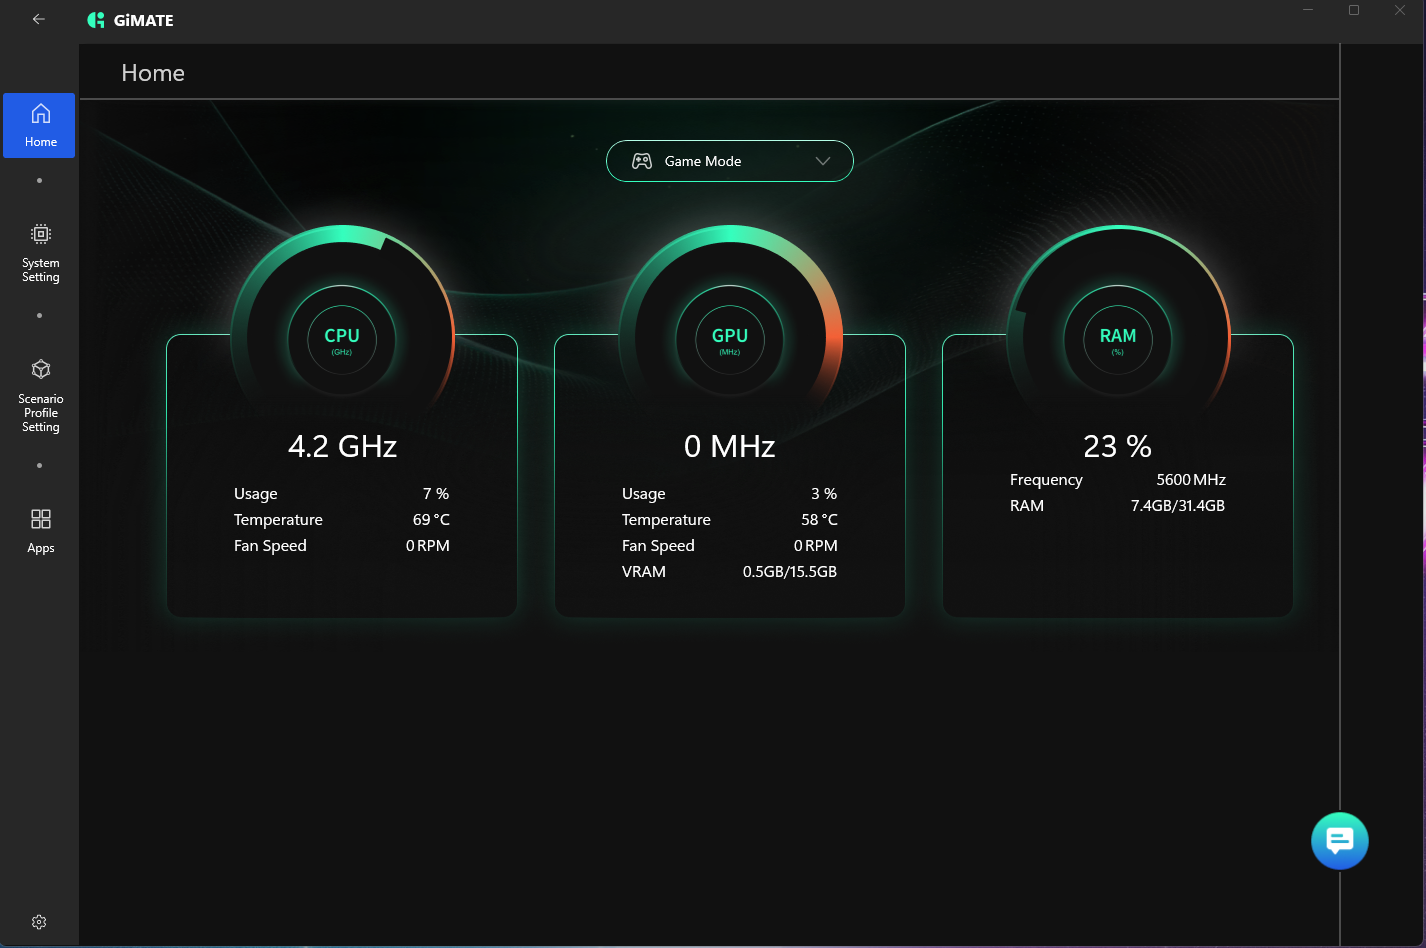Open the blue chat support bubble

1339,841
